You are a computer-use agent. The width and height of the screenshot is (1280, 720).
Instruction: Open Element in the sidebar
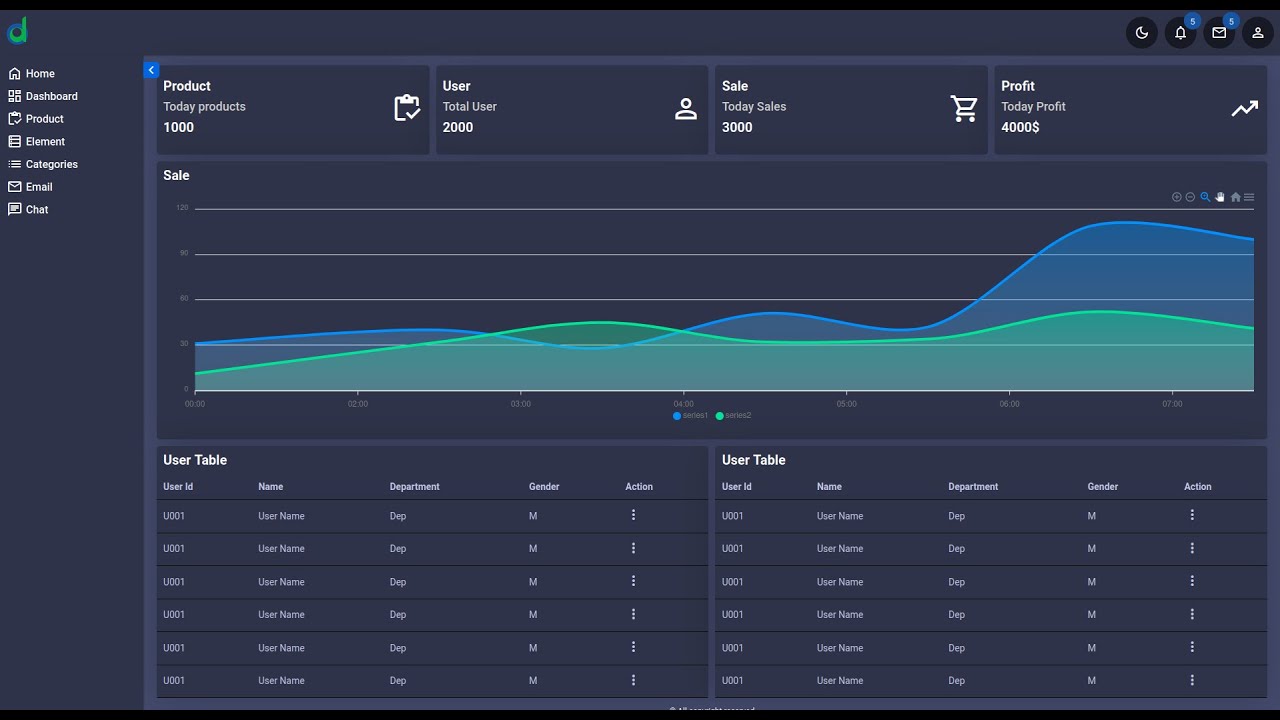point(36,142)
